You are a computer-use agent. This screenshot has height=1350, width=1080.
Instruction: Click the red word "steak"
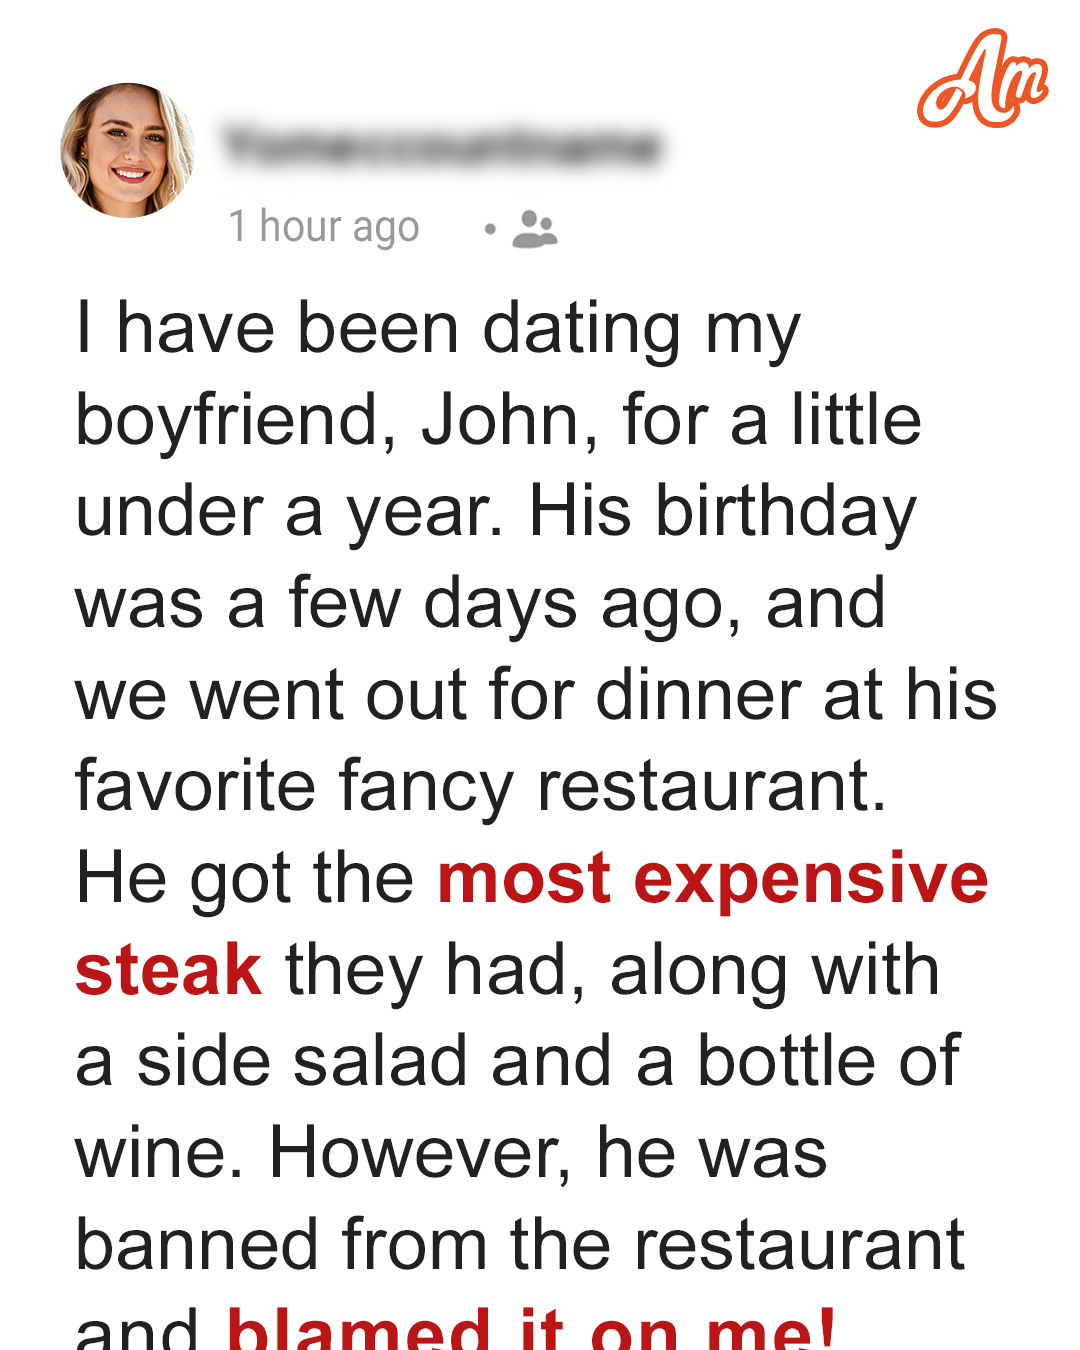(x=169, y=970)
